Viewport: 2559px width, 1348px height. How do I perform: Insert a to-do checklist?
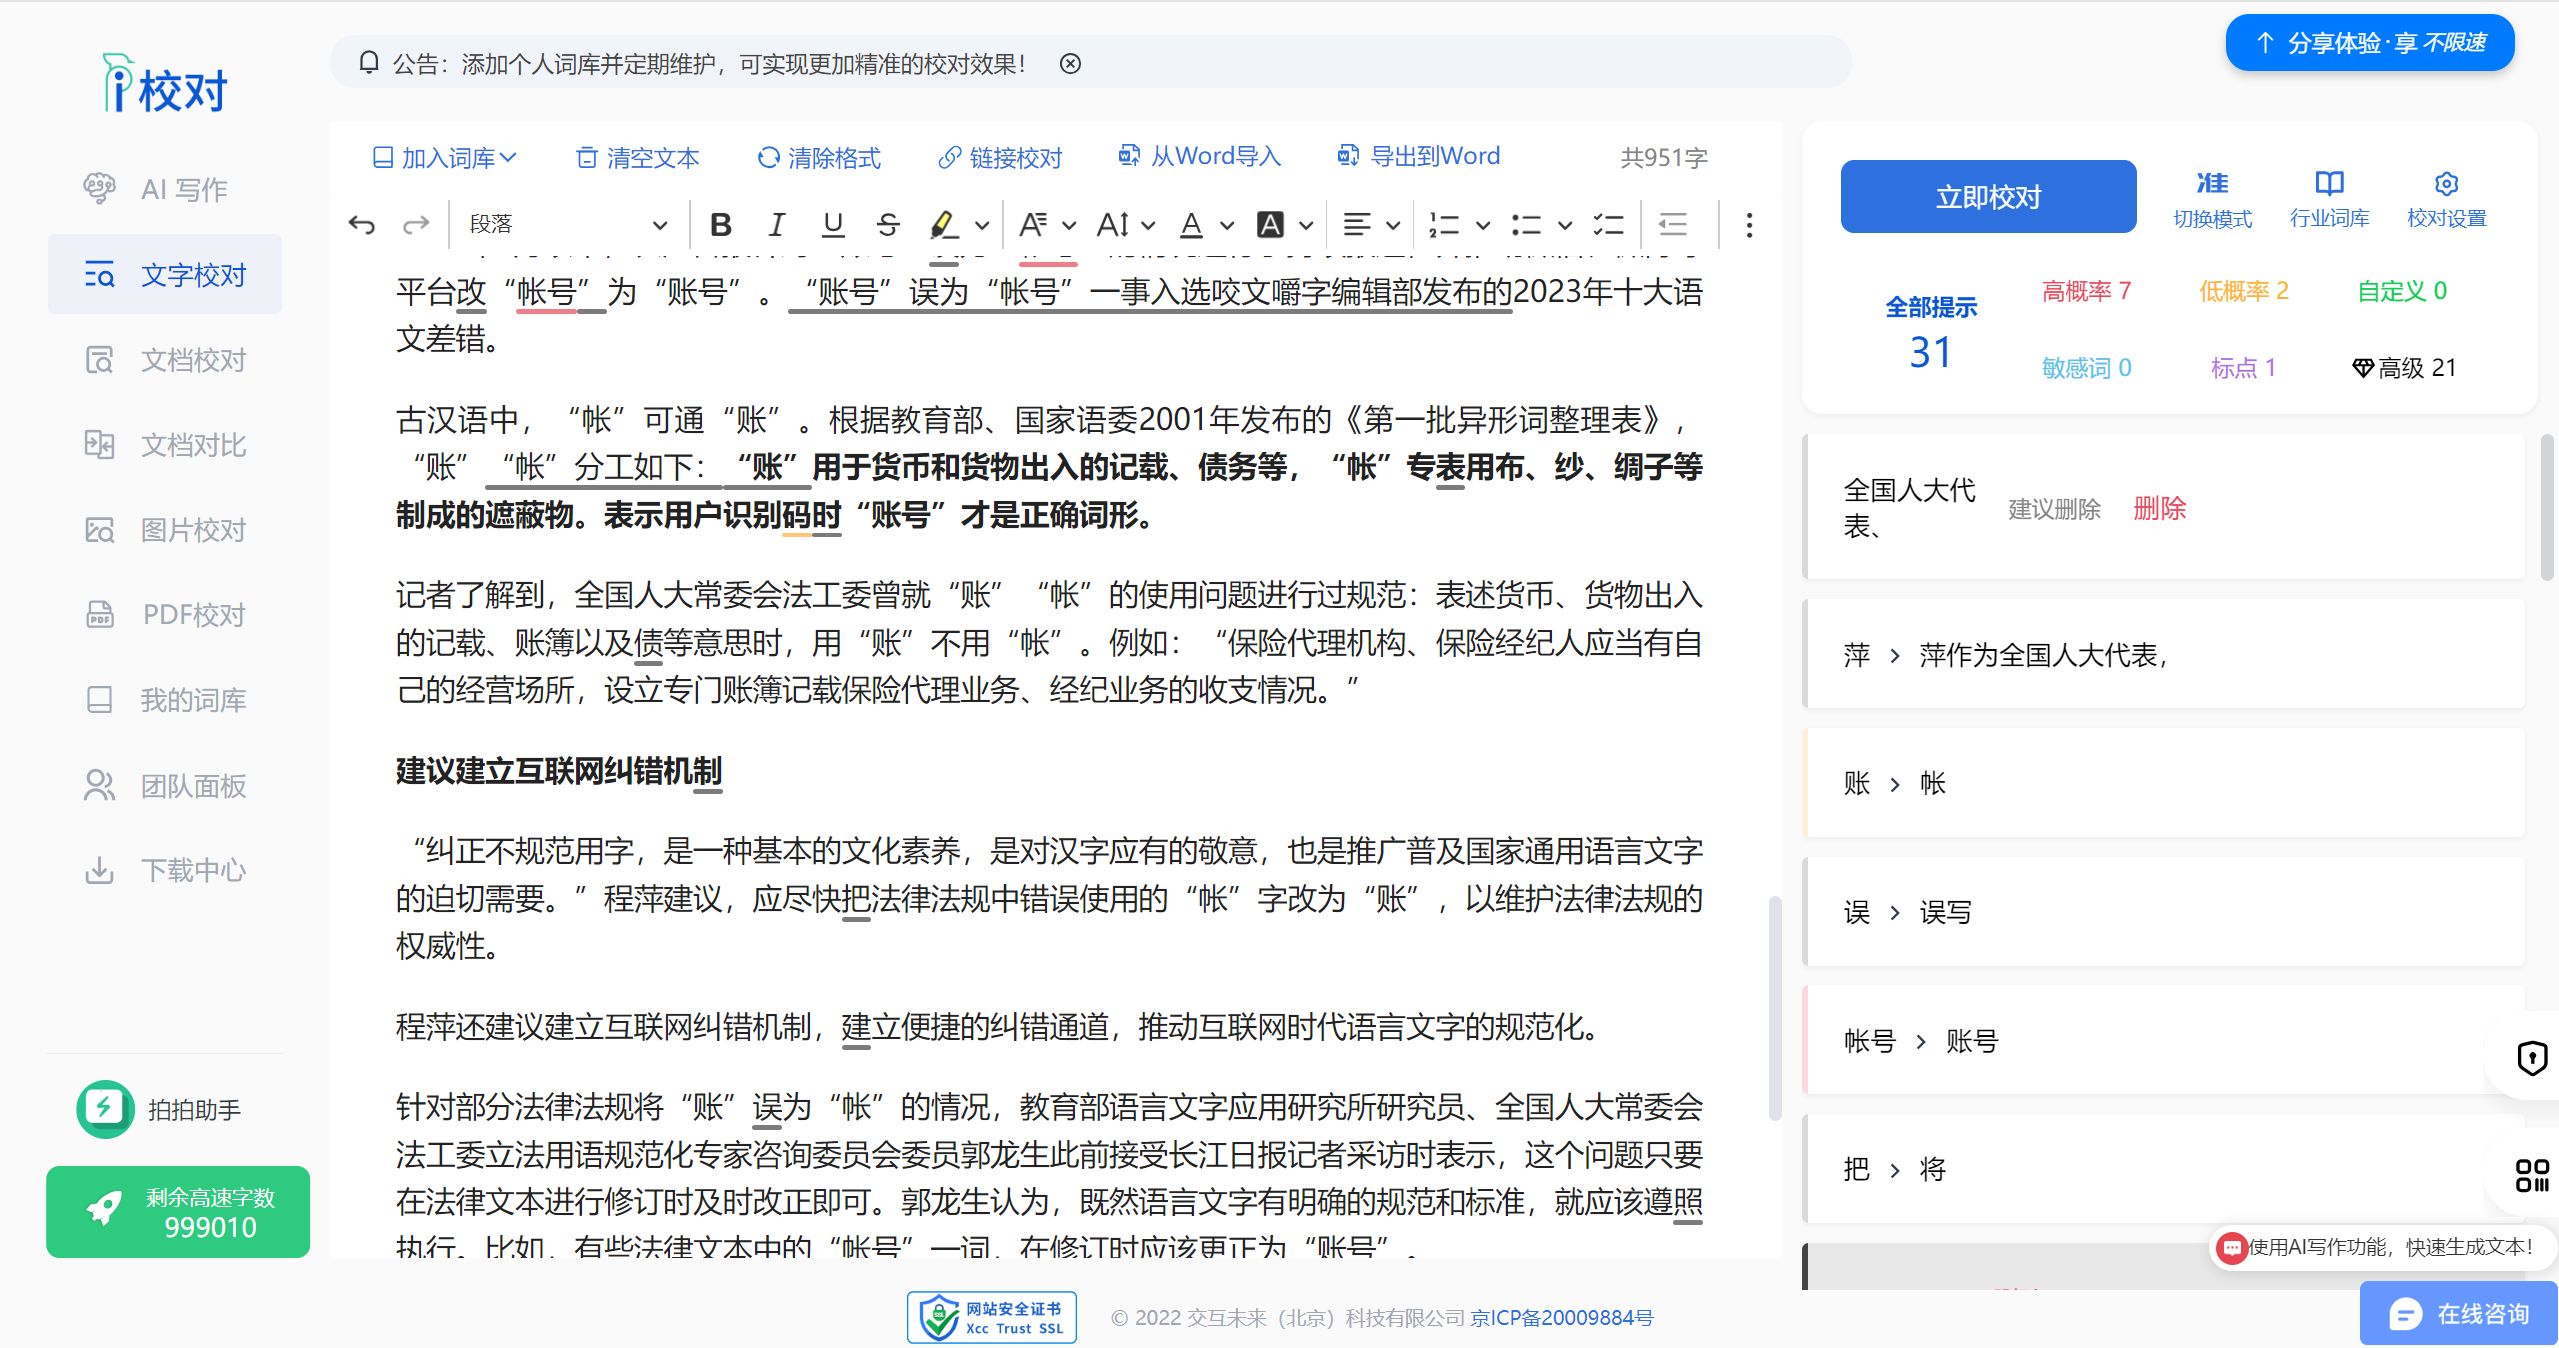pyautogui.click(x=1608, y=225)
